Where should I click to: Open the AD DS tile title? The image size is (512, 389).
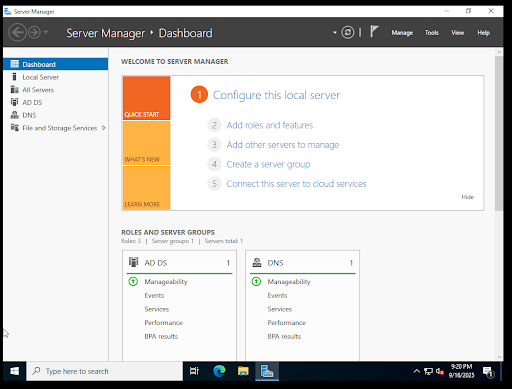(x=156, y=263)
